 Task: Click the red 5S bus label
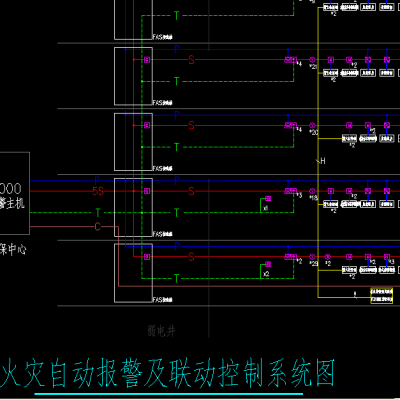98,191
